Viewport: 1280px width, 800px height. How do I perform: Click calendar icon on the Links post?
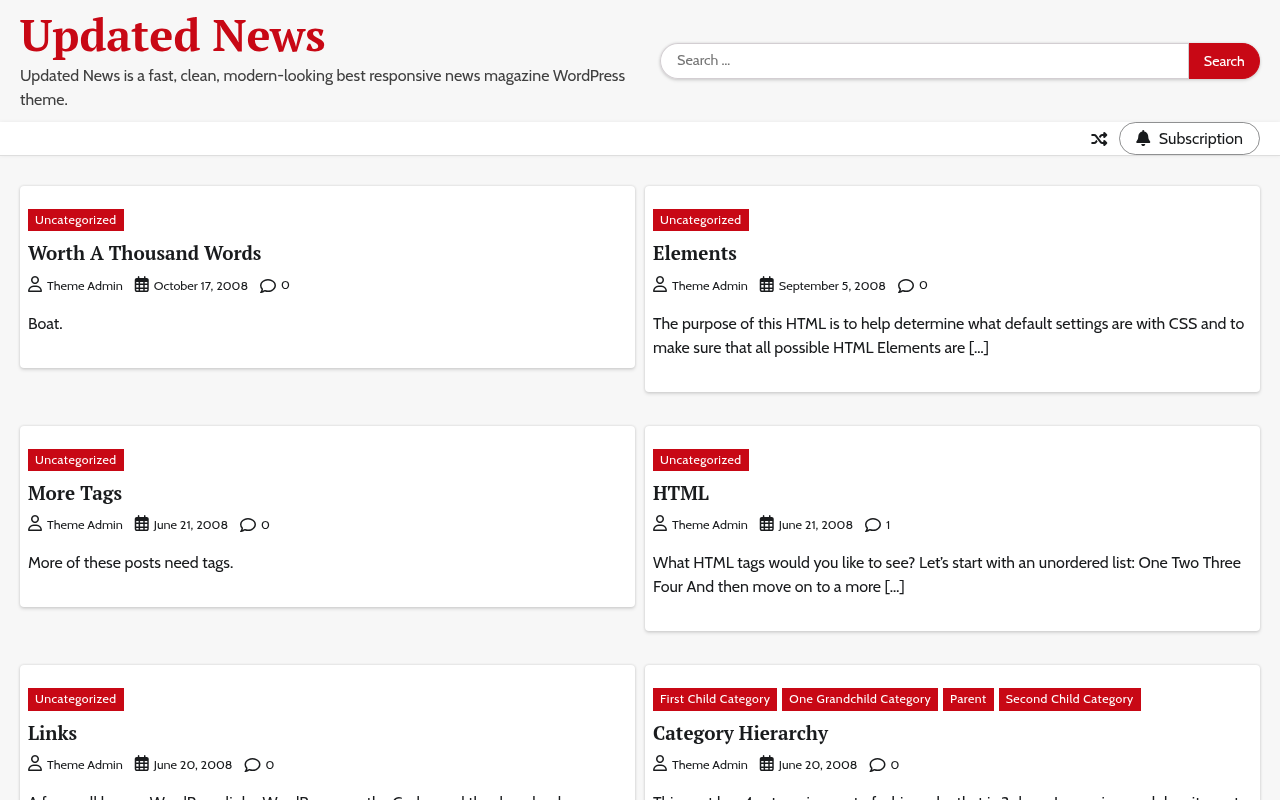142,764
